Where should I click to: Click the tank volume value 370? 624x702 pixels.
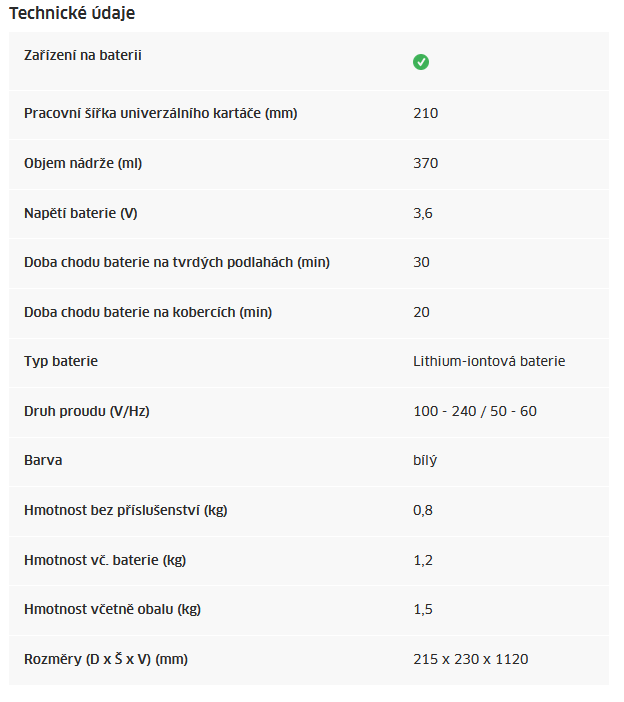click(425, 163)
